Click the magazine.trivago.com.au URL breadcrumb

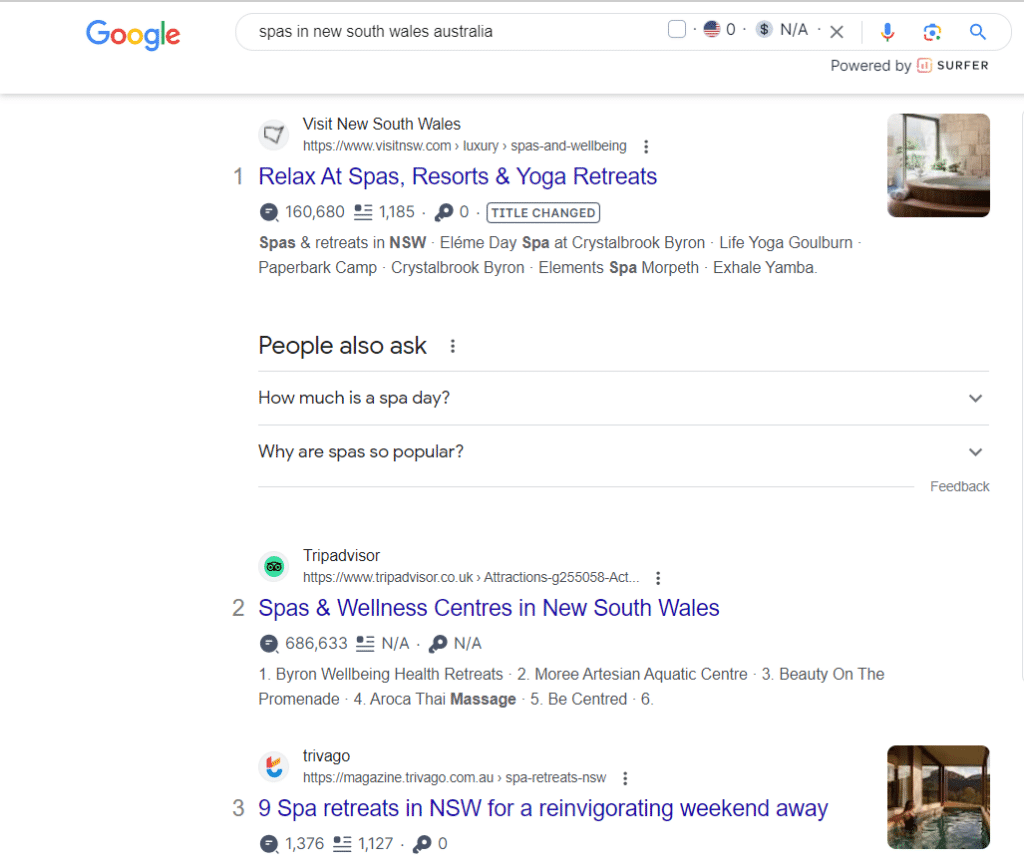[x=455, y=778]
